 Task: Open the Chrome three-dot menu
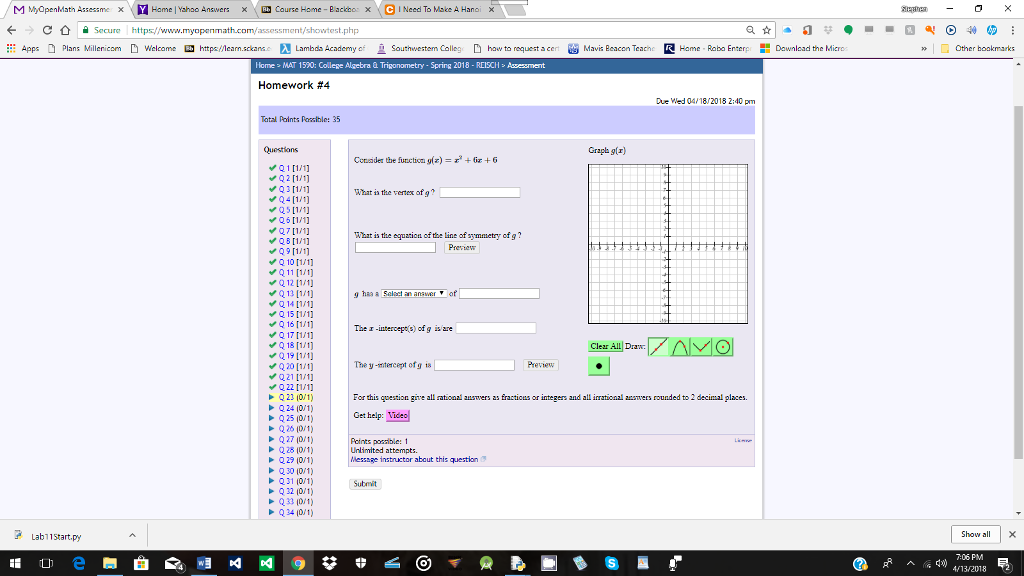point(1013,30)
